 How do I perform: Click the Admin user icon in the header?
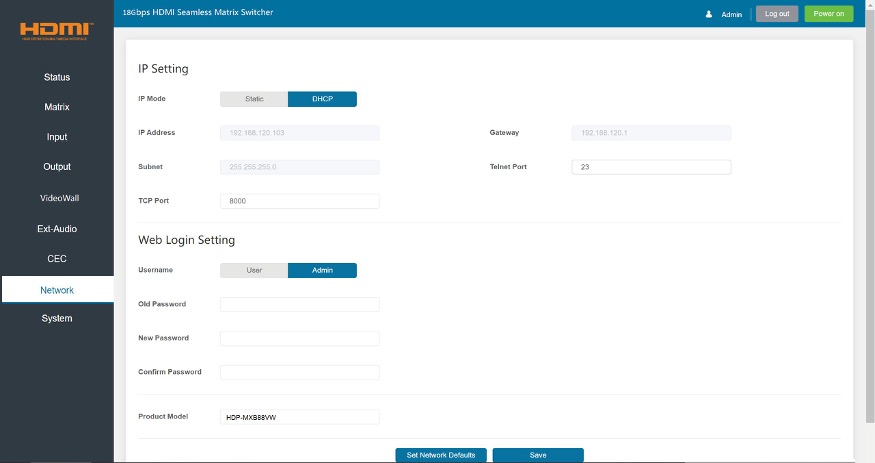pyautogui.click(x=709, y=14)
